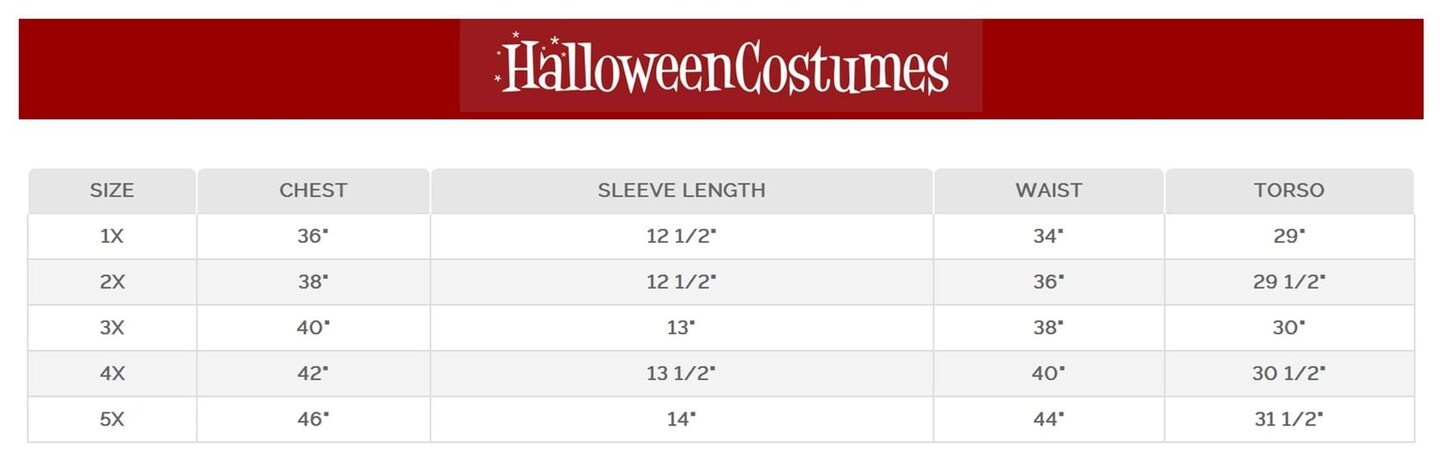Click the 4X size row label

coord(112,374)
